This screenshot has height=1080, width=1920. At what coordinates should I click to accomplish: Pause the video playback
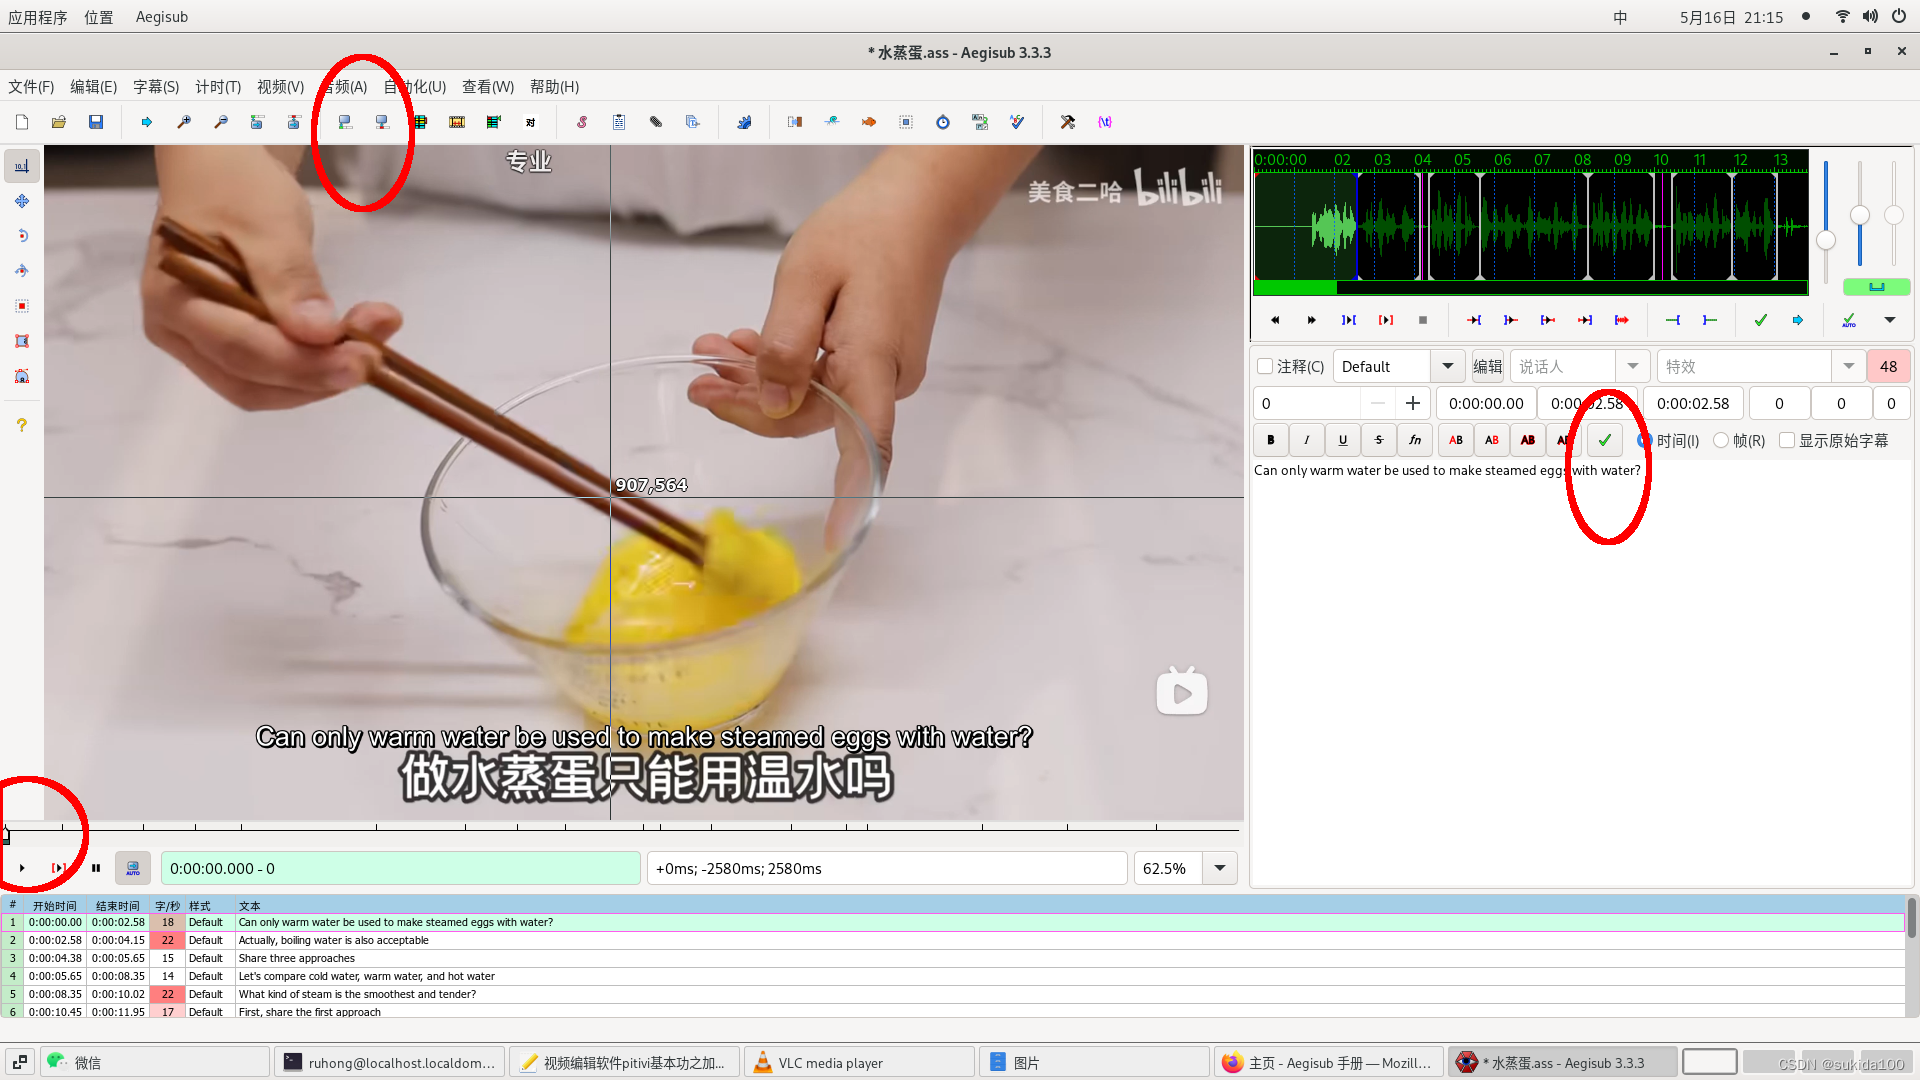[x=96, y=868]
